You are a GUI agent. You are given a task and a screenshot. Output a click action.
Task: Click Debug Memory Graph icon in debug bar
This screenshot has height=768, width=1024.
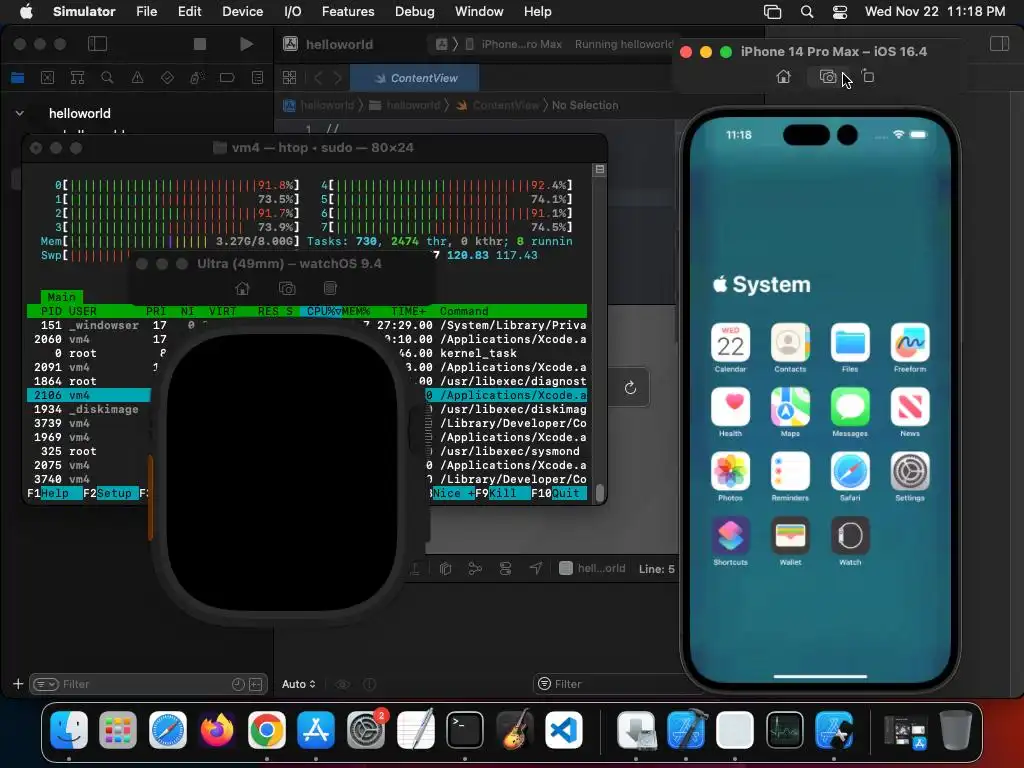point(475,568)
